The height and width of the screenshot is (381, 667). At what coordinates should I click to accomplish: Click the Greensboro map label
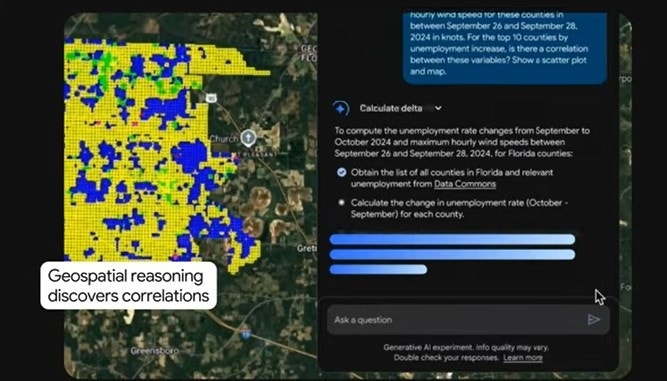coord(155,351)
